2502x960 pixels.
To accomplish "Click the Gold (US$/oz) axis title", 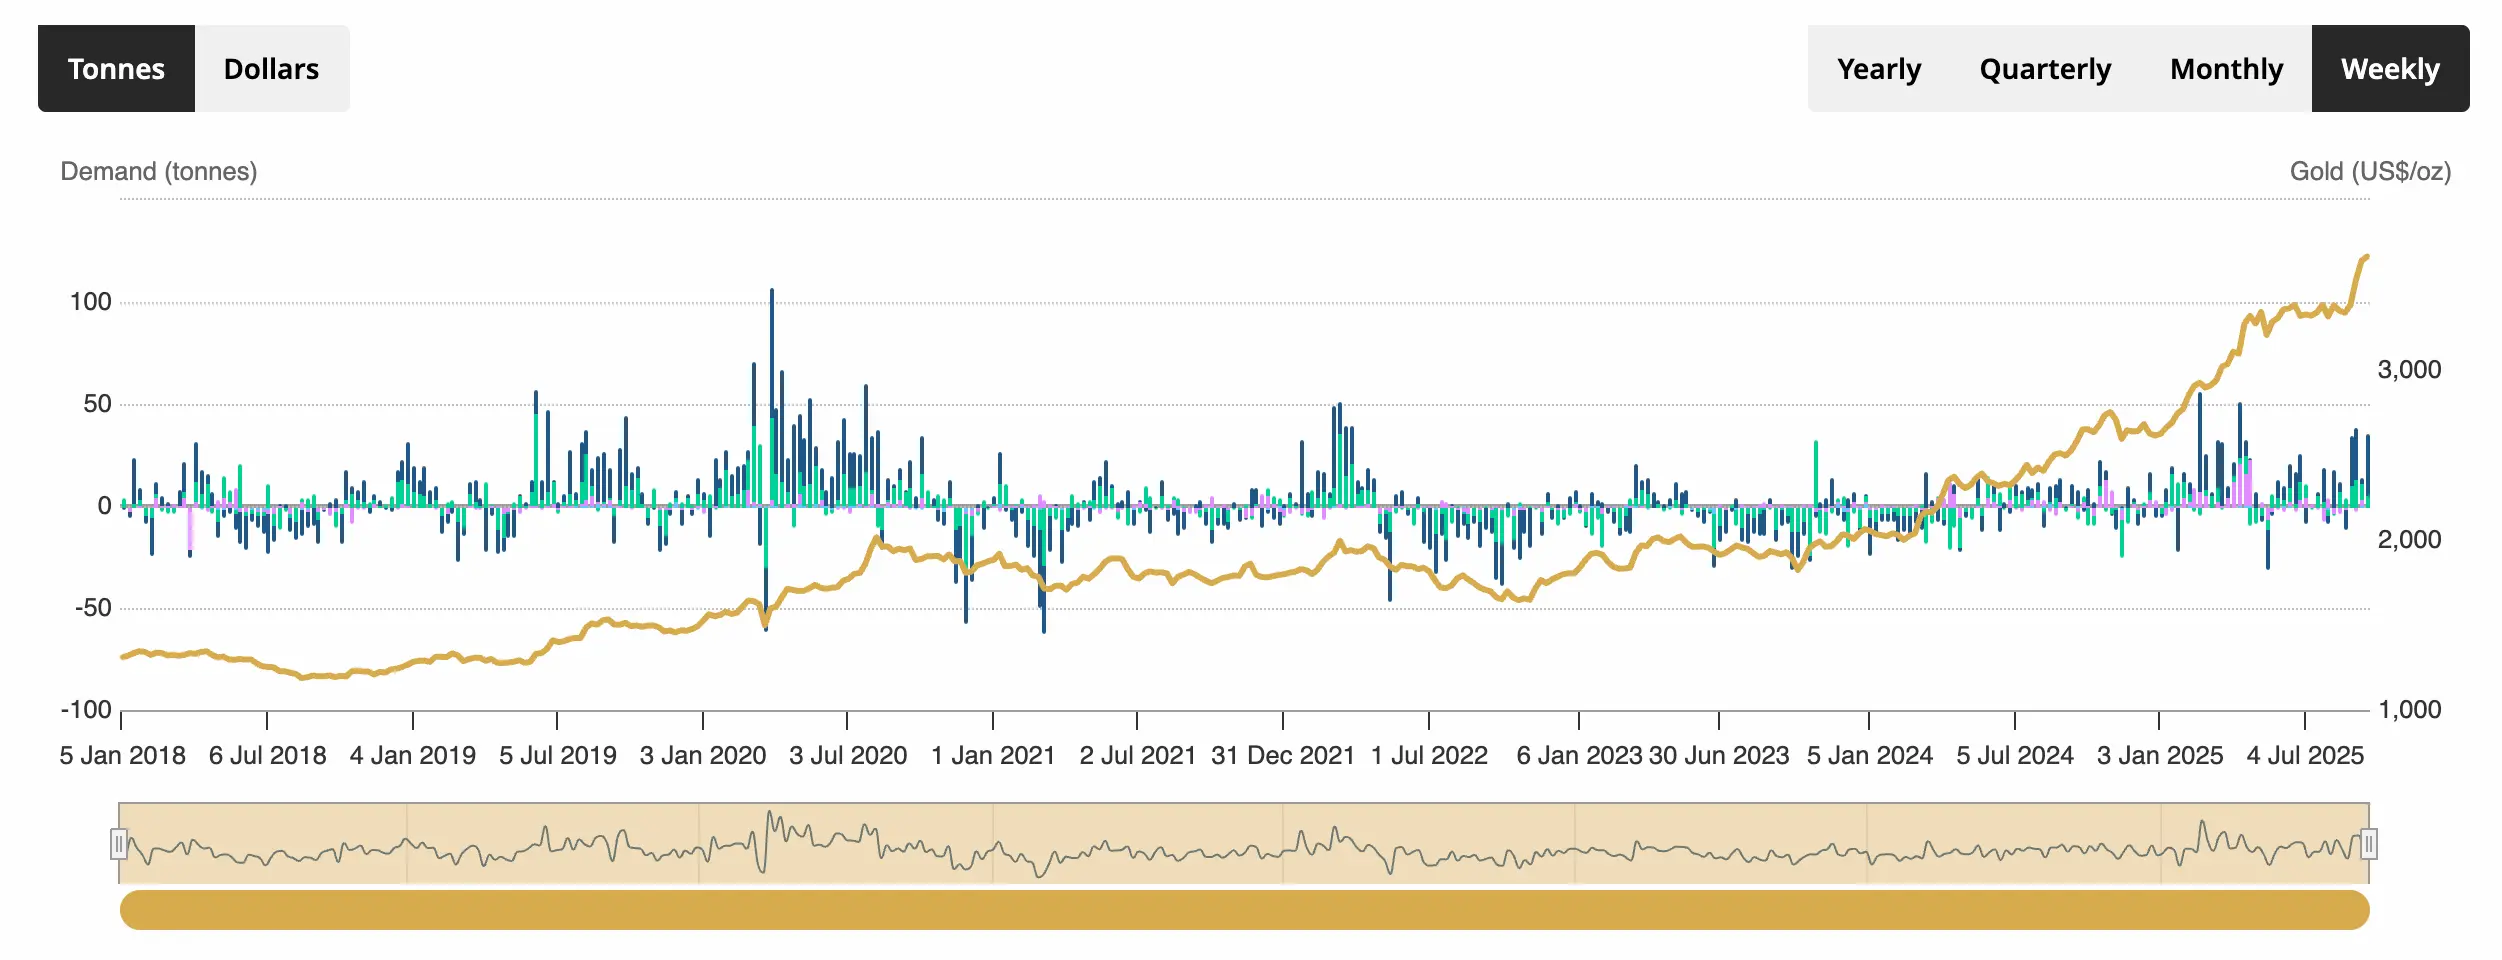I will tap(2369, 172).
